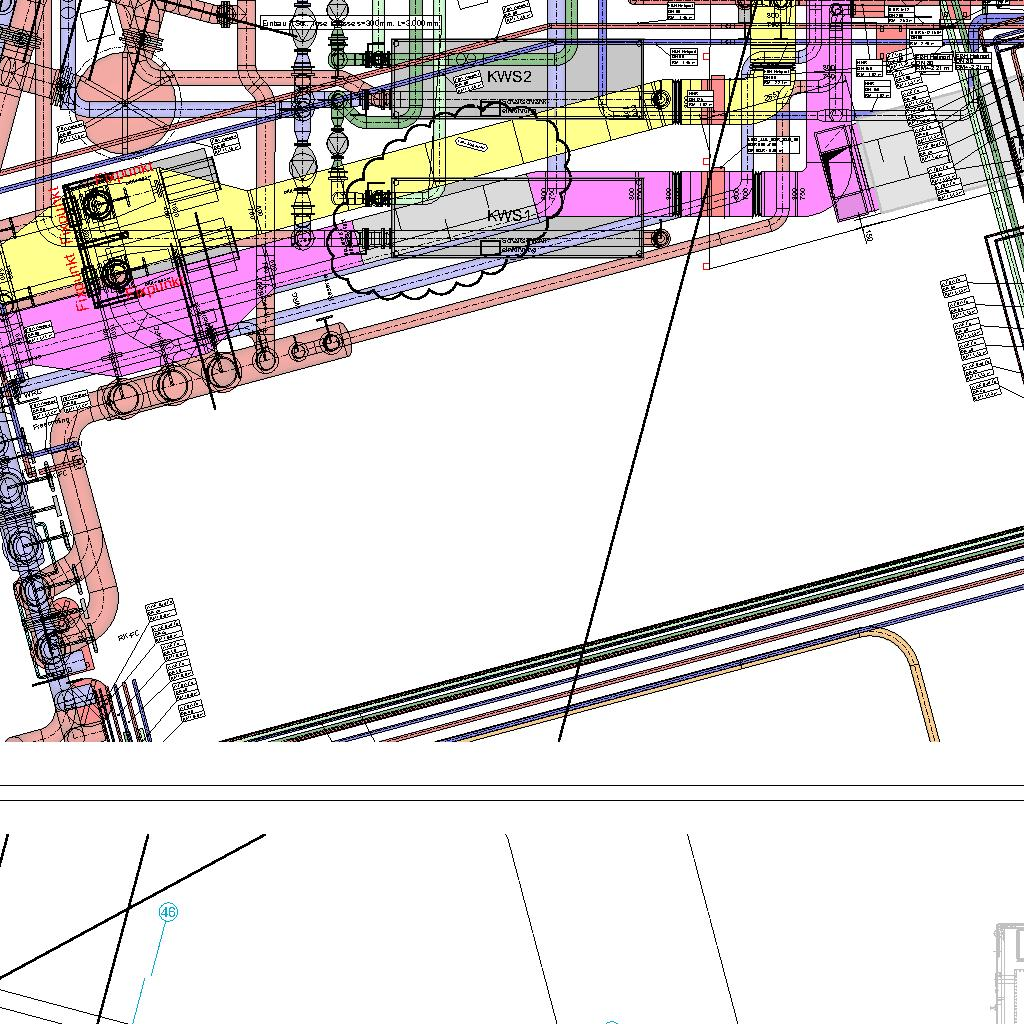Select the small oval tag on yellow duct
The height and width of the screenshot is (1024, 1024).
pyautogui.click(x=470, y=145)
